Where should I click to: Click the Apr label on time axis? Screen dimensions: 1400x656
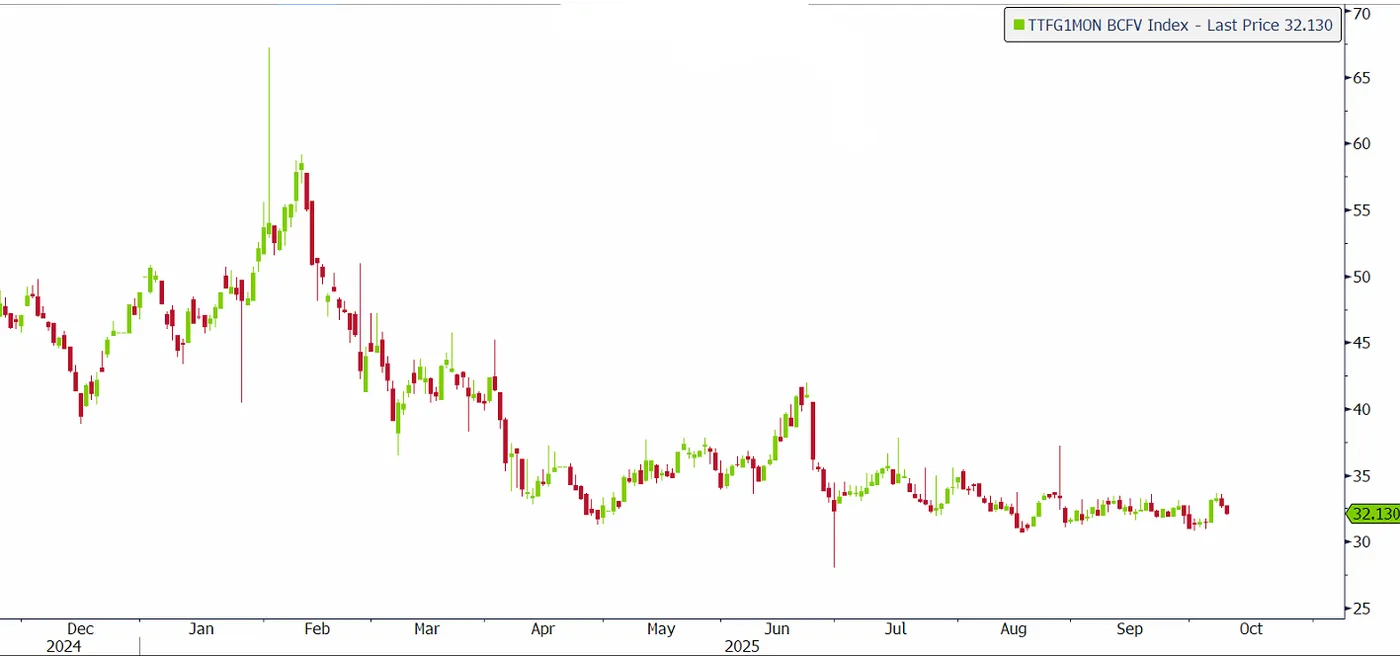pos(542,629)
